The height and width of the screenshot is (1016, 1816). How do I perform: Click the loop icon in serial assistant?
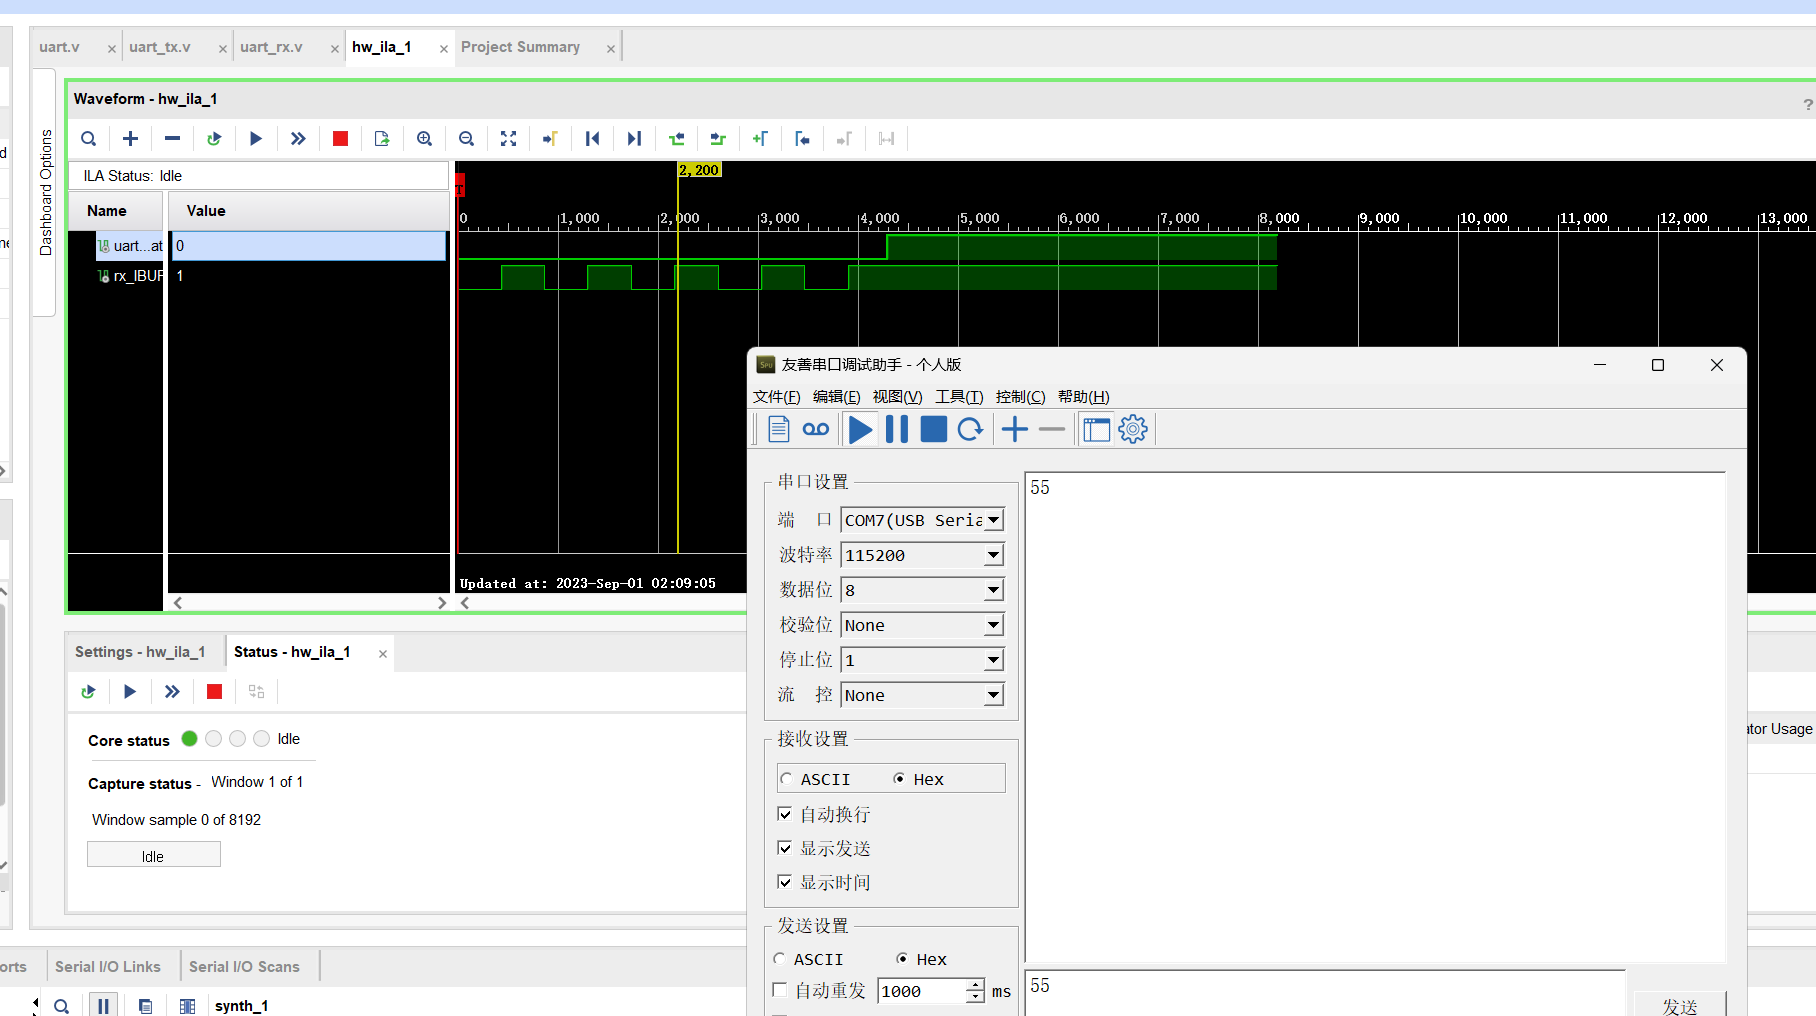coord(816,429)
